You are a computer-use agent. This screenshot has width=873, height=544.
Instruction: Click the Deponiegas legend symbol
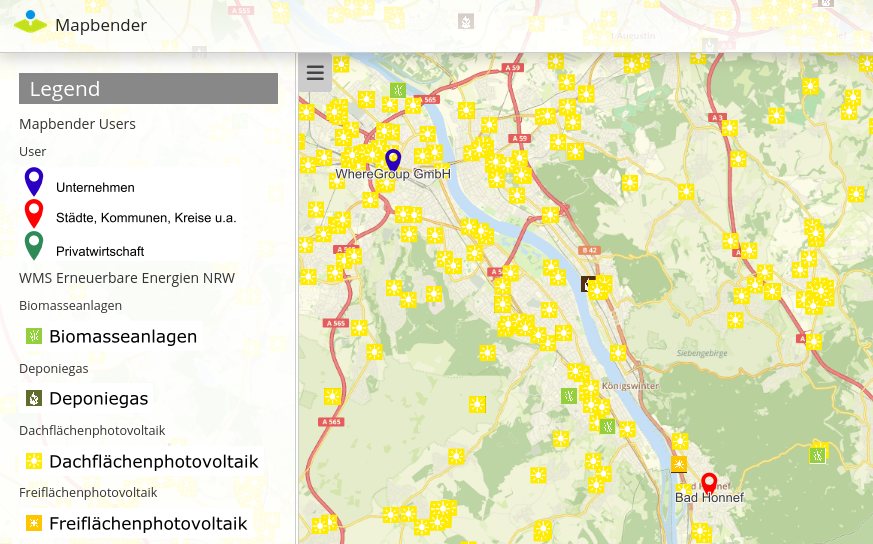[34, 399]
